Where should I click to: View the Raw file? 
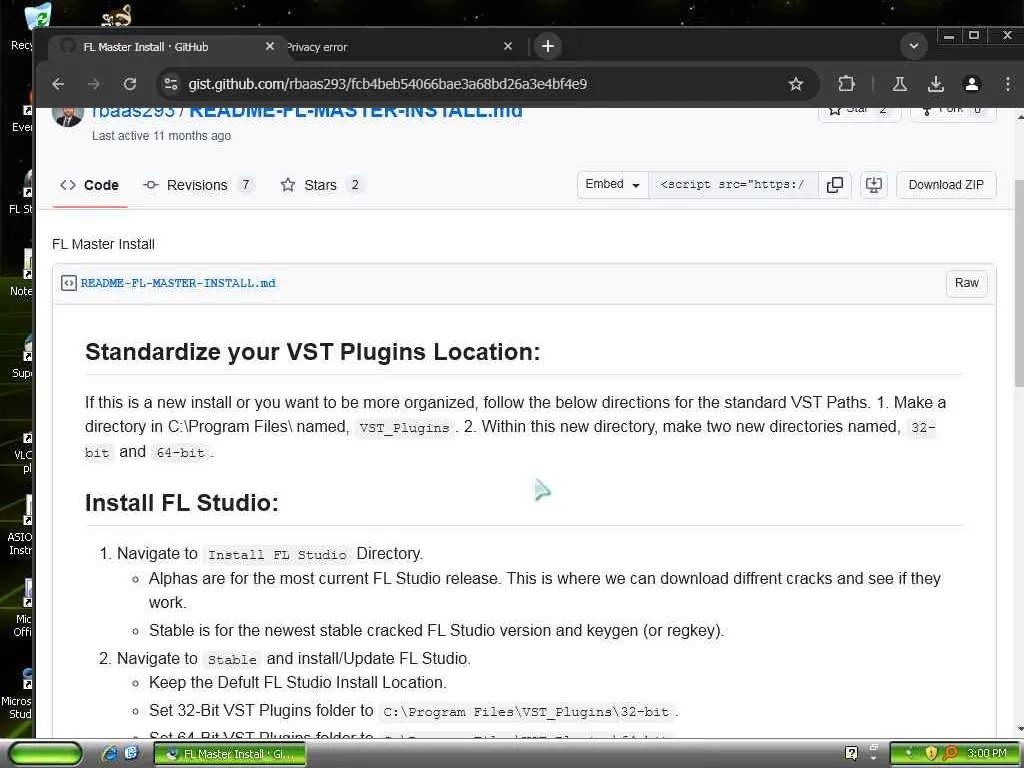[967, 283]
